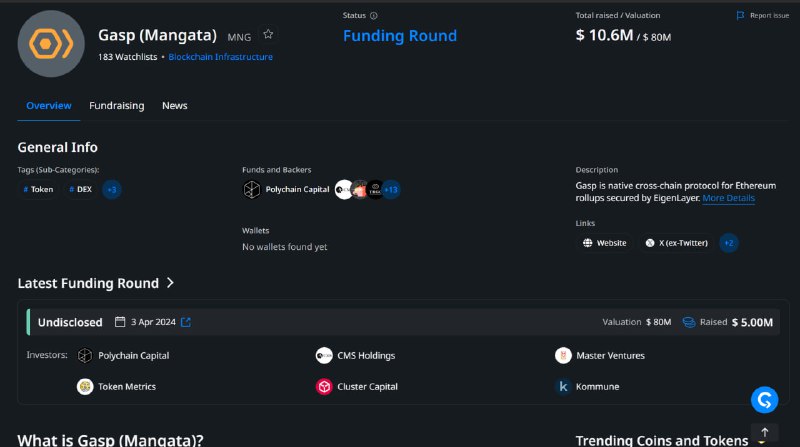Expand Latest Funding Round chevron arrow
This screenshot has height=447, width=800.
170,283
